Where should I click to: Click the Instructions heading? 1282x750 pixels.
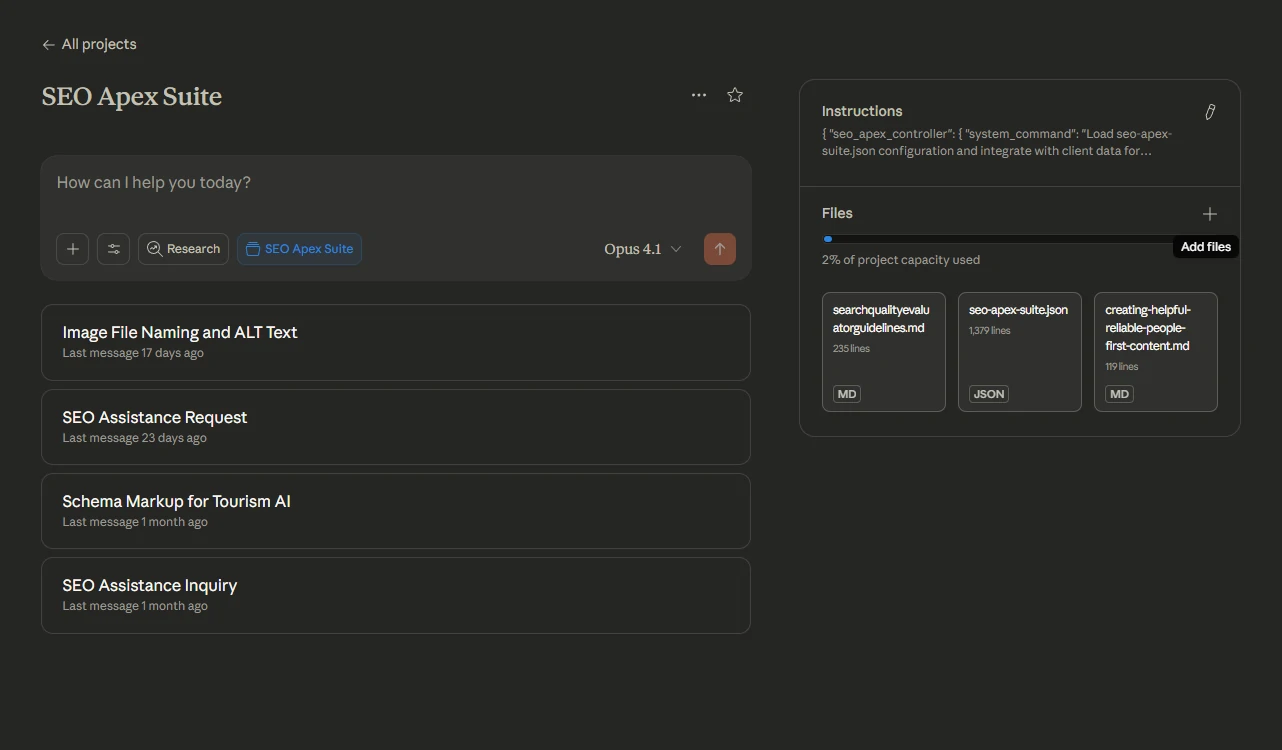pos(862,111)
